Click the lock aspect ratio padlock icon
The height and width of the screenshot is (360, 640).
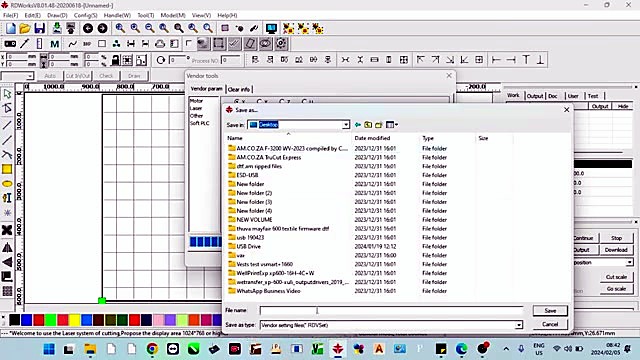click(116, 60)
